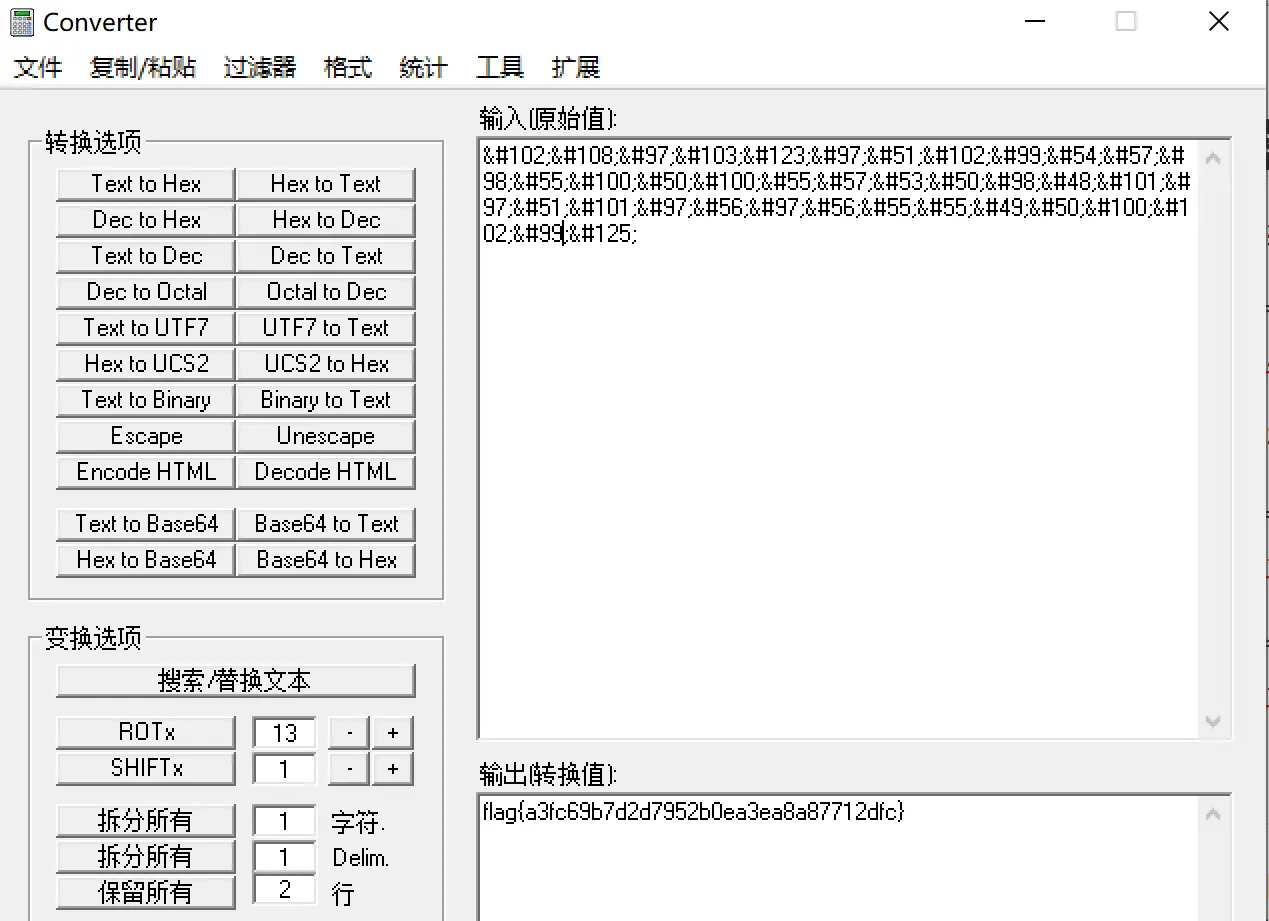Apply the Unescape transformation
The height and width of the screenshot is (921, 1269).
(x=326, y=435)
